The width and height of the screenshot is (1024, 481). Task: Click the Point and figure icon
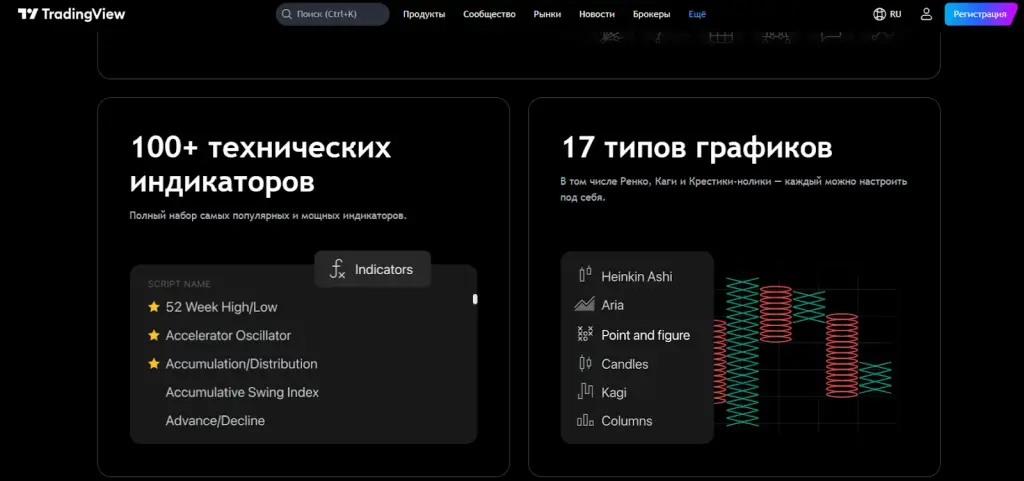click(x=585, y=334)
